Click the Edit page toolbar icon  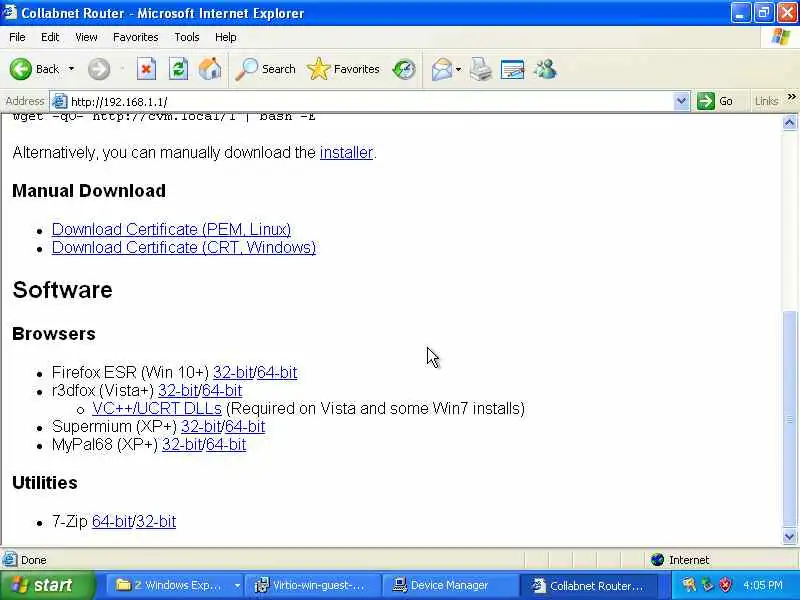point(512,69)
